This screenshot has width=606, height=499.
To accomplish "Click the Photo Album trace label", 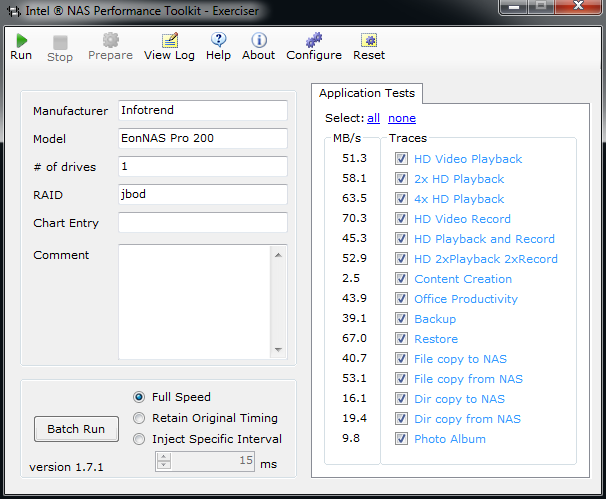I will pyautogui.click(x=450, y=439).
